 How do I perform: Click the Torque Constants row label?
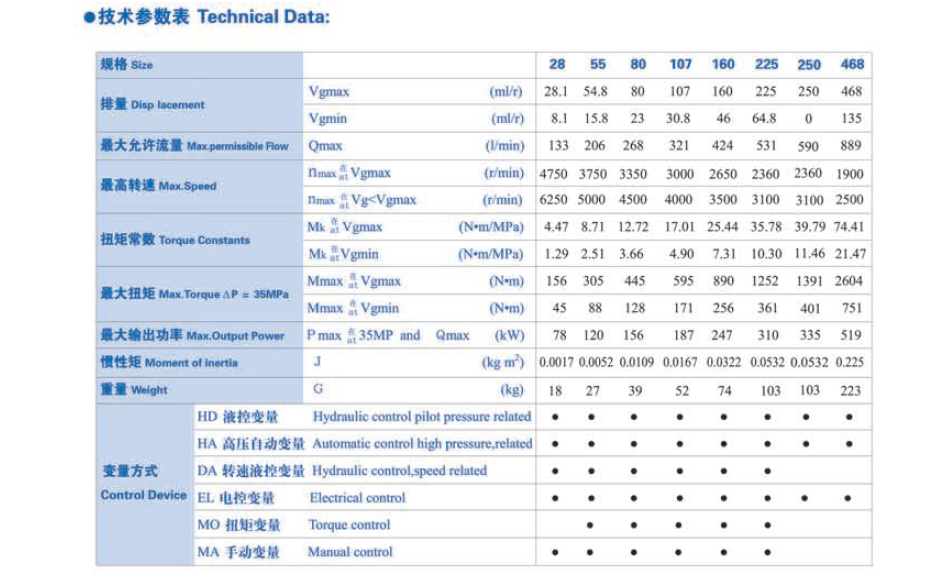pos(176,240)
